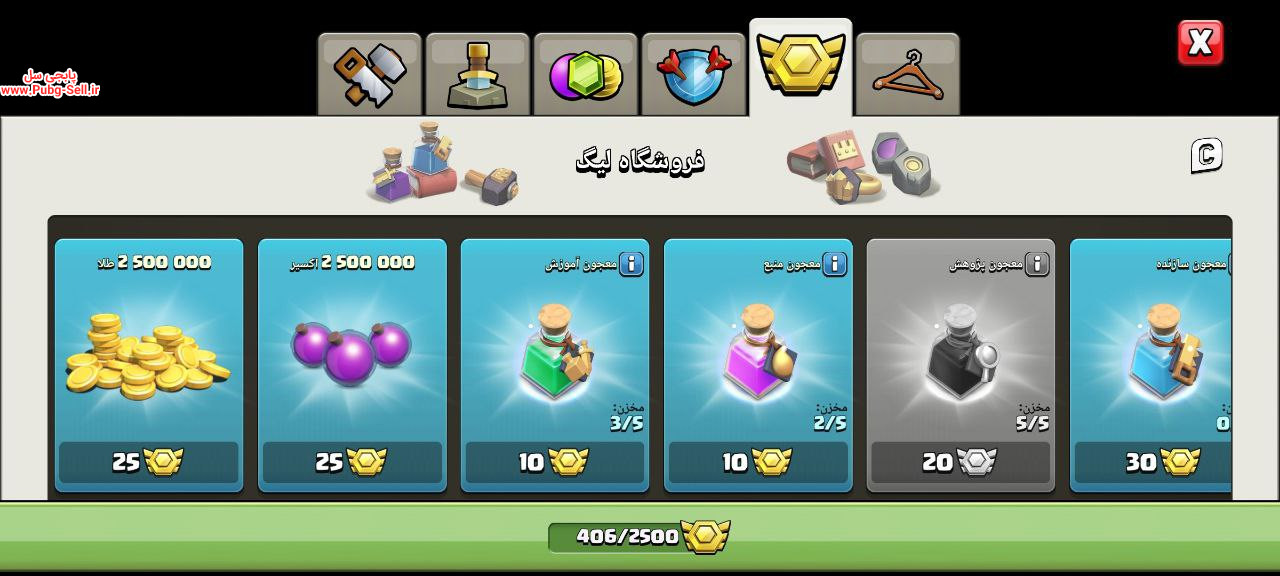Select the shield with arrows tab
The image size is (1280, 576).
click(693, 74)
